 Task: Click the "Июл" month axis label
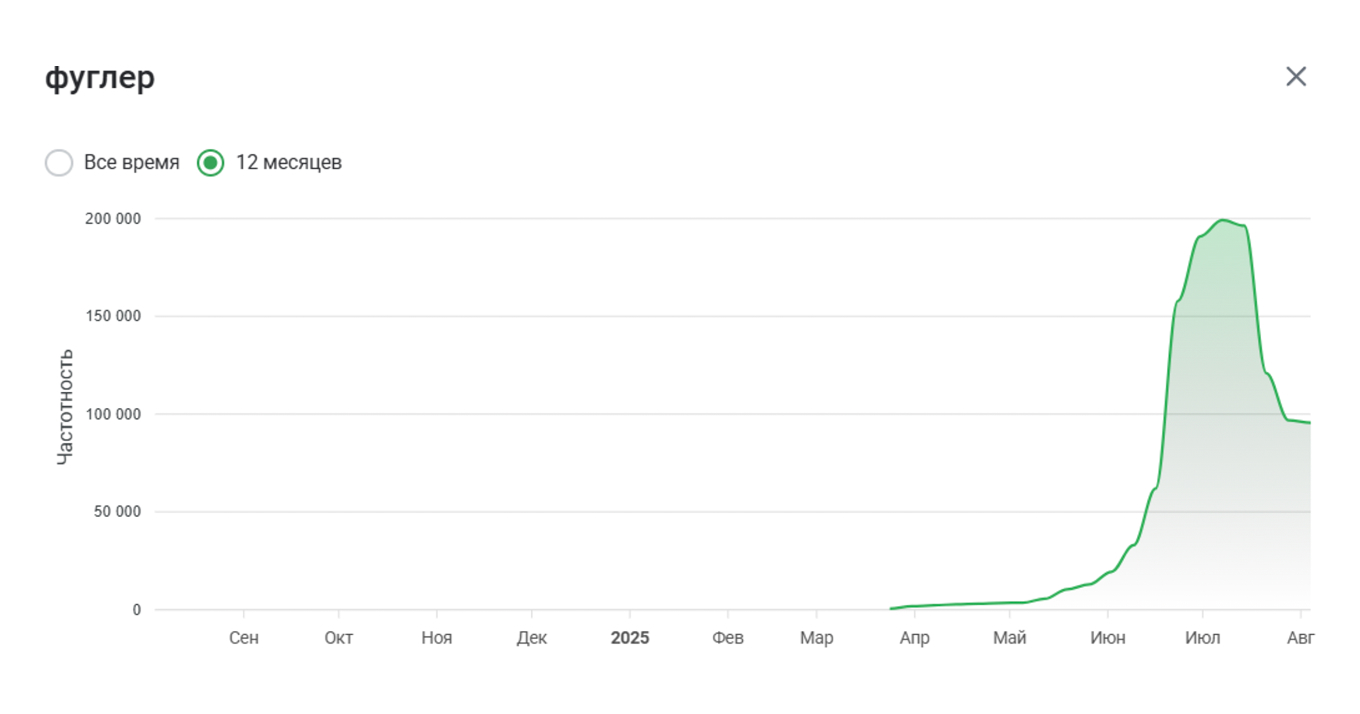pyautogui.click(x=1203, y=638)
